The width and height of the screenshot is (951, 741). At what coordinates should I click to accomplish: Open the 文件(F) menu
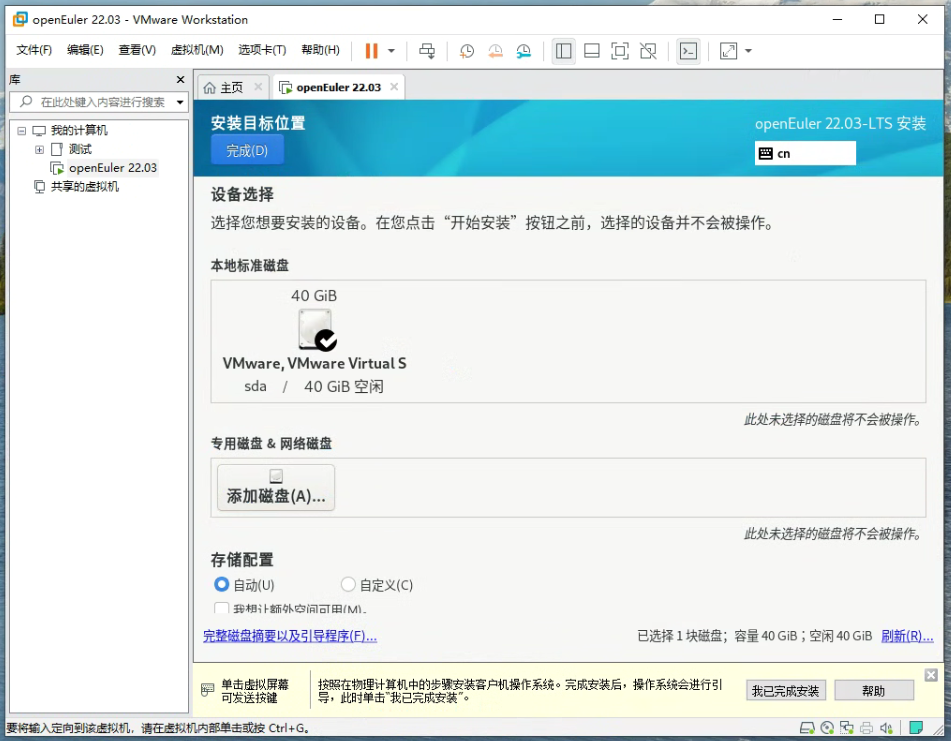tap(34, 50)
